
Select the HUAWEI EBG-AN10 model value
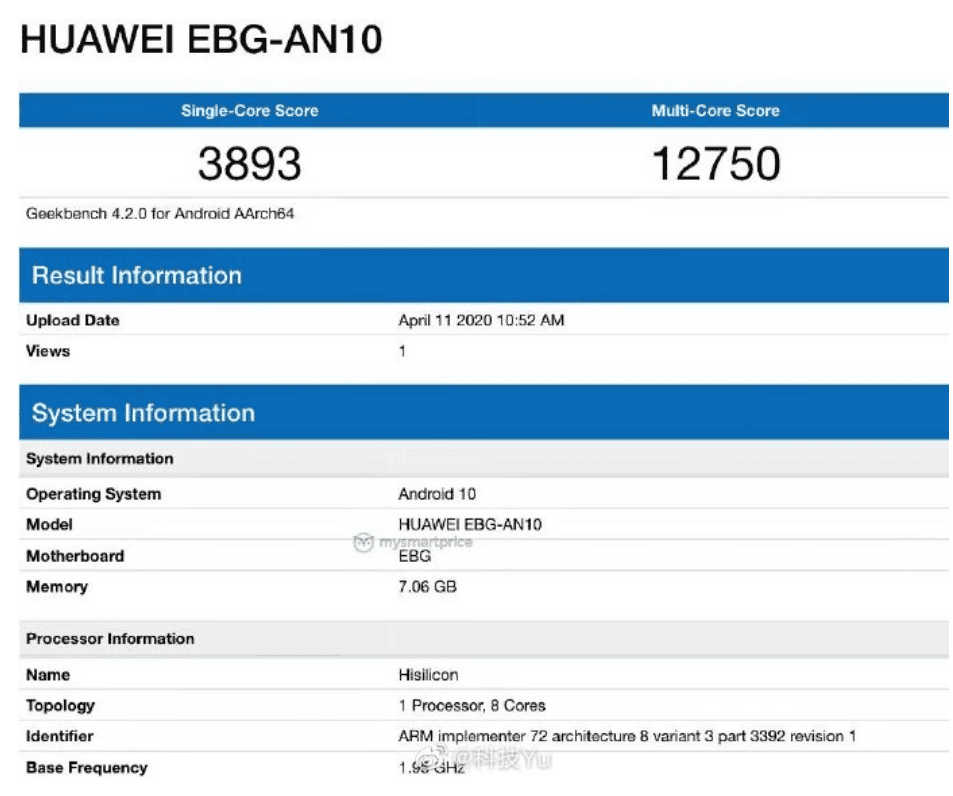tap(470, 524)
